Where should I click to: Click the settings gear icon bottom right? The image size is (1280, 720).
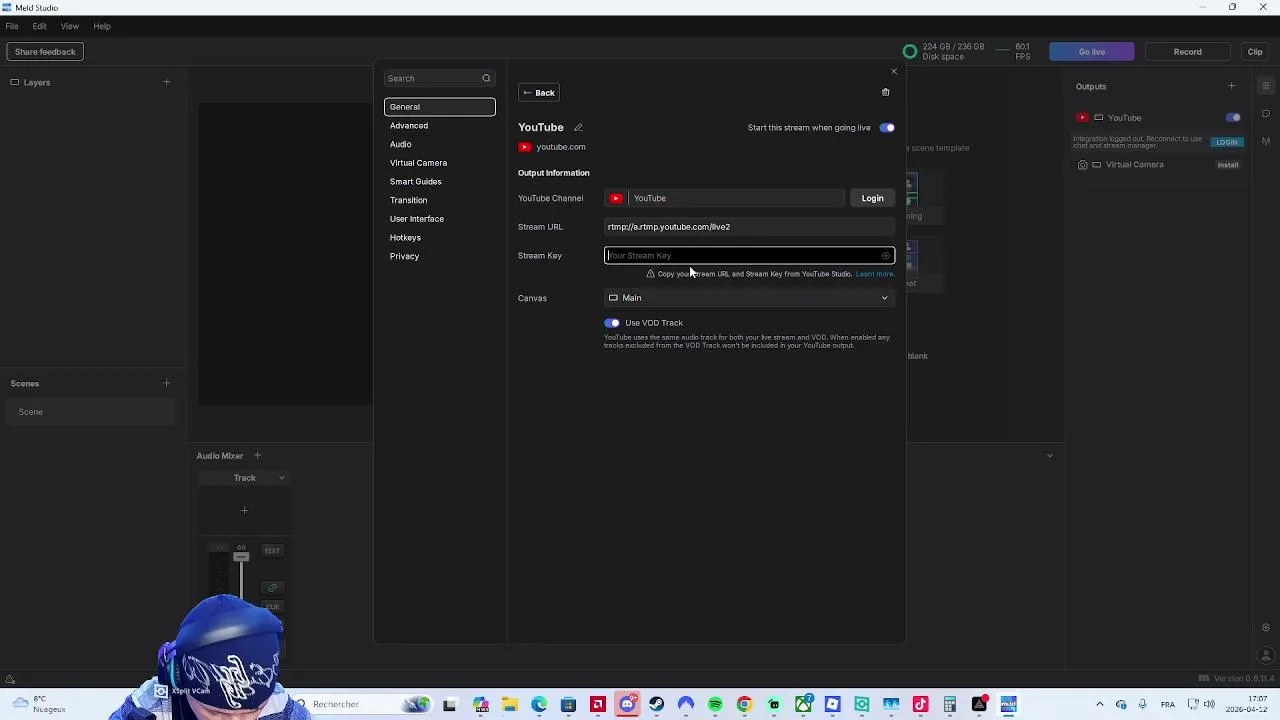pos(1266,628)
